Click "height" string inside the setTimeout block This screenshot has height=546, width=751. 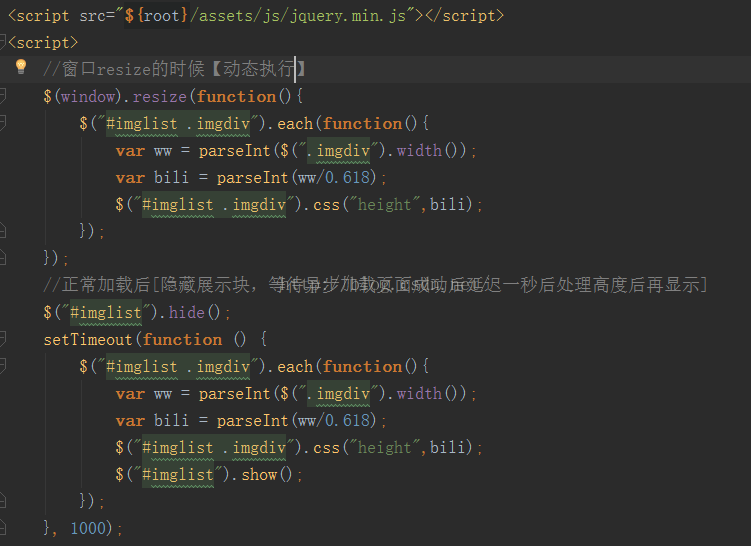point(384,447)
